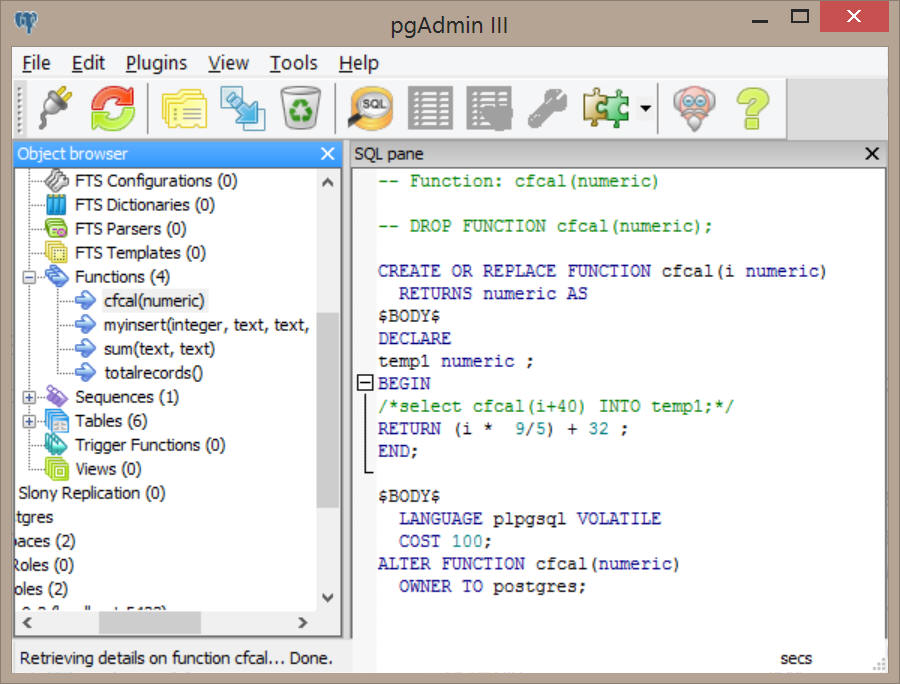Open the Plugins dropdown arrow
Screen dimensions: 900x684
[x=646, y=108]
